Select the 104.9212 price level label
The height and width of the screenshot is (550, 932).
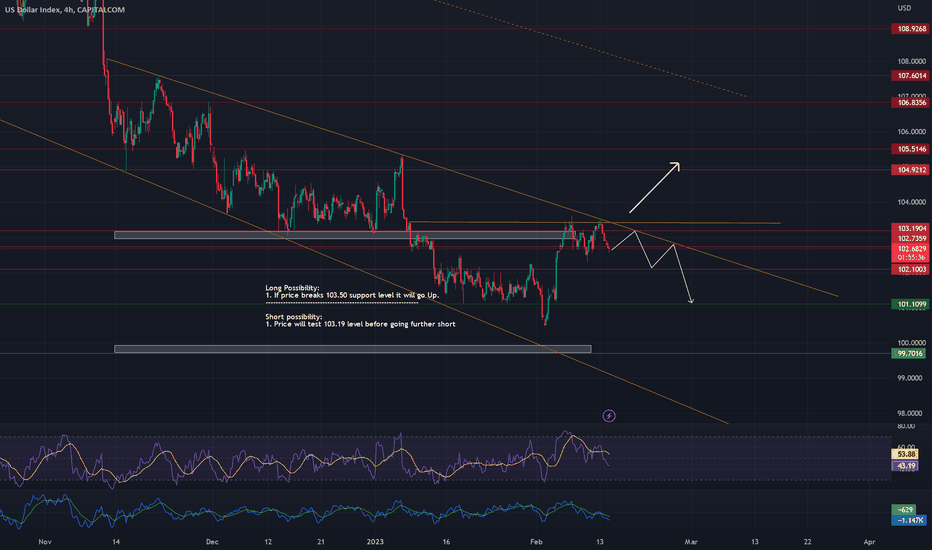click(x=910, y=169)
